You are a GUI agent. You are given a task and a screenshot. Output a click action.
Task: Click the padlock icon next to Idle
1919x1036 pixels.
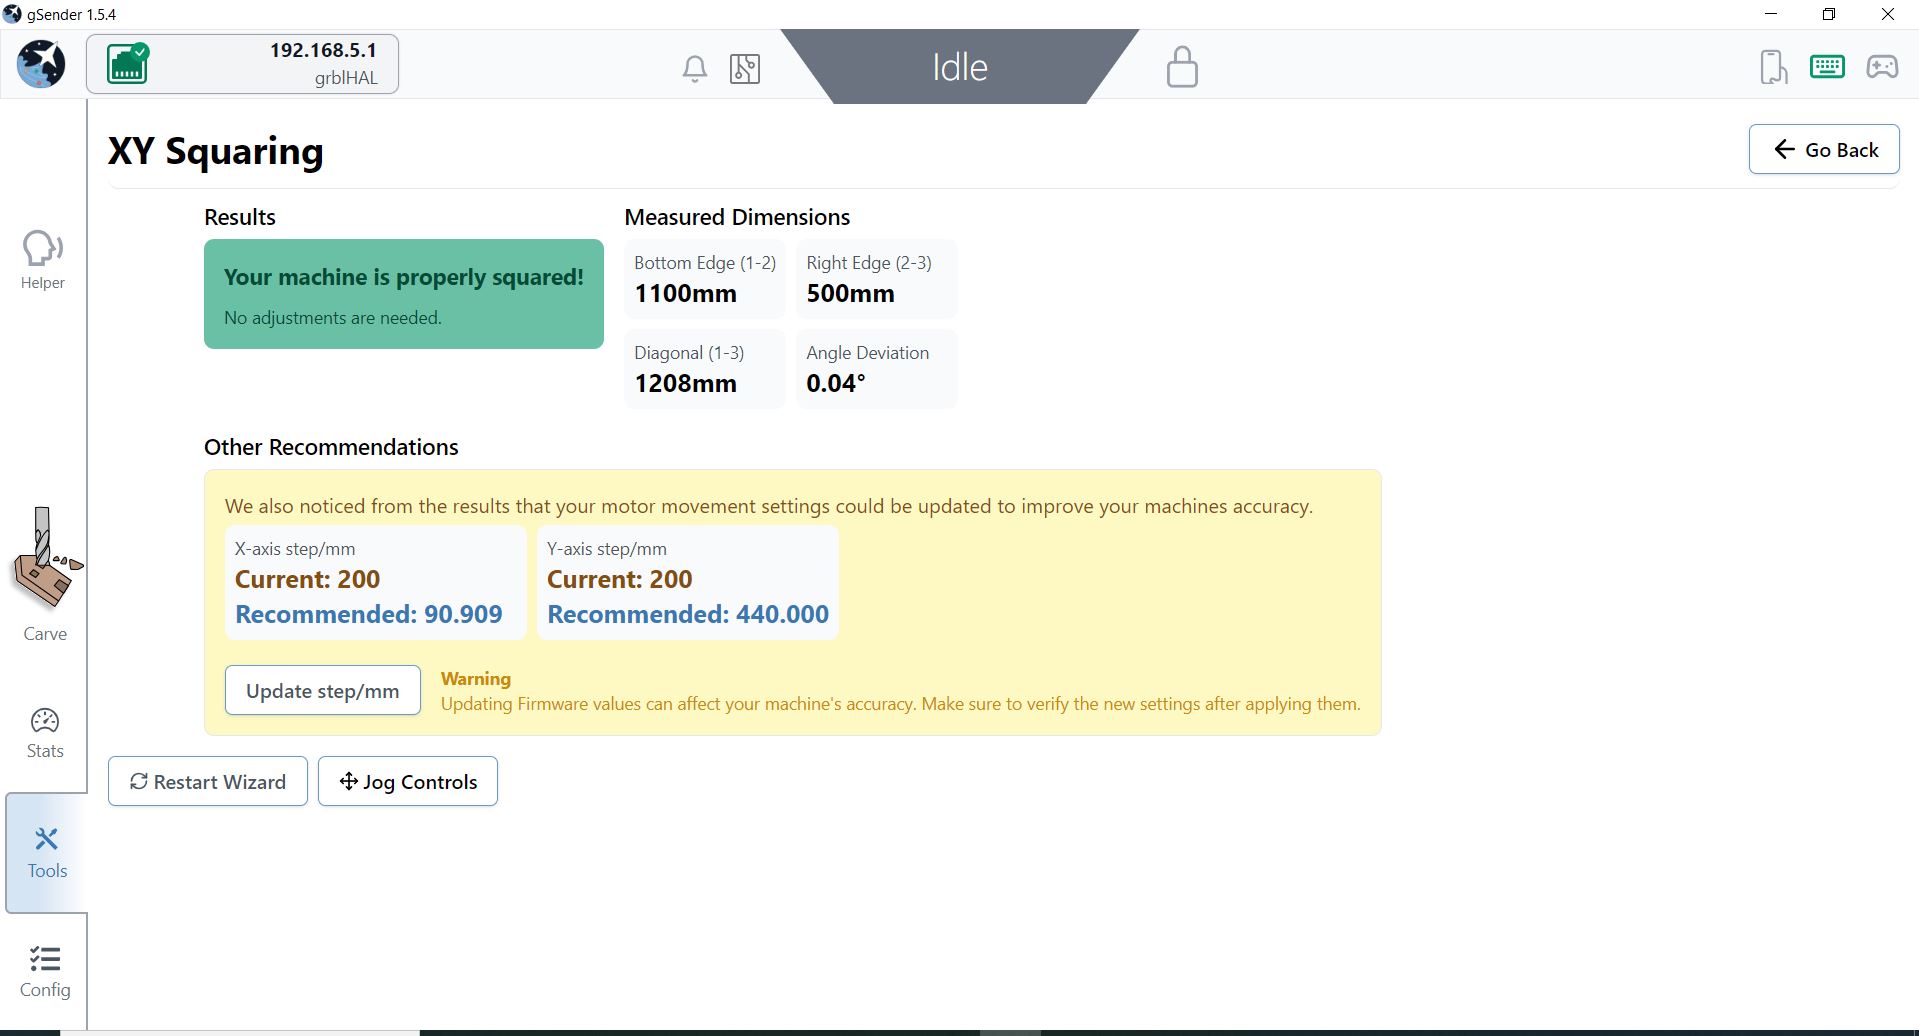pos(1181,67)
